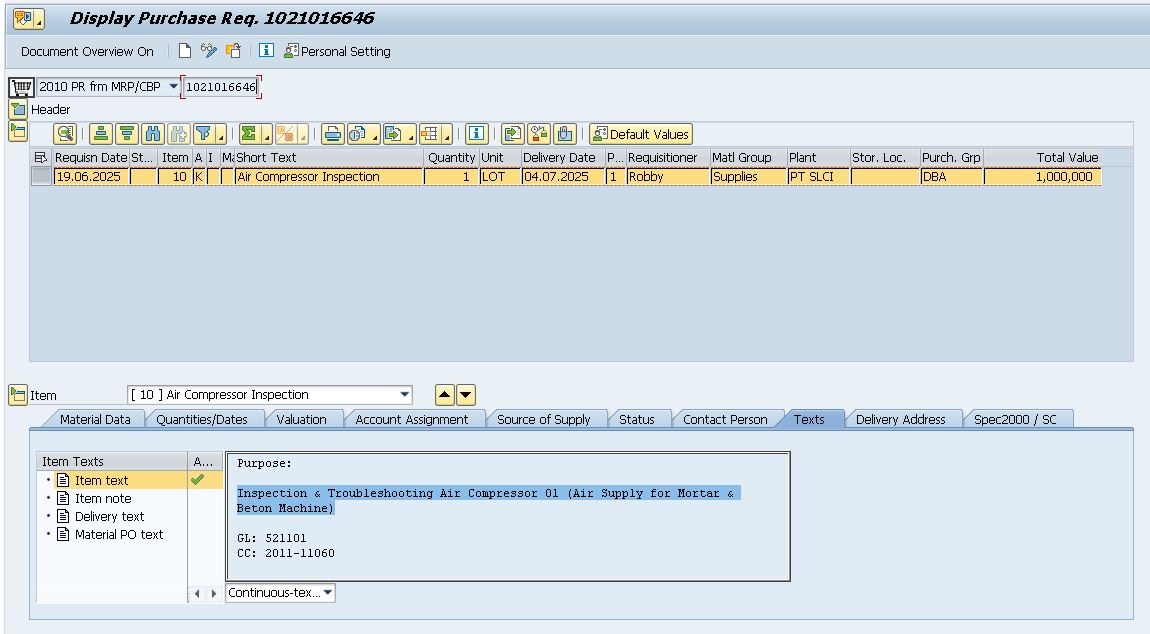
Task: Click the Short Text cell Air Compressor Inspection
Action: click(329, 176)
